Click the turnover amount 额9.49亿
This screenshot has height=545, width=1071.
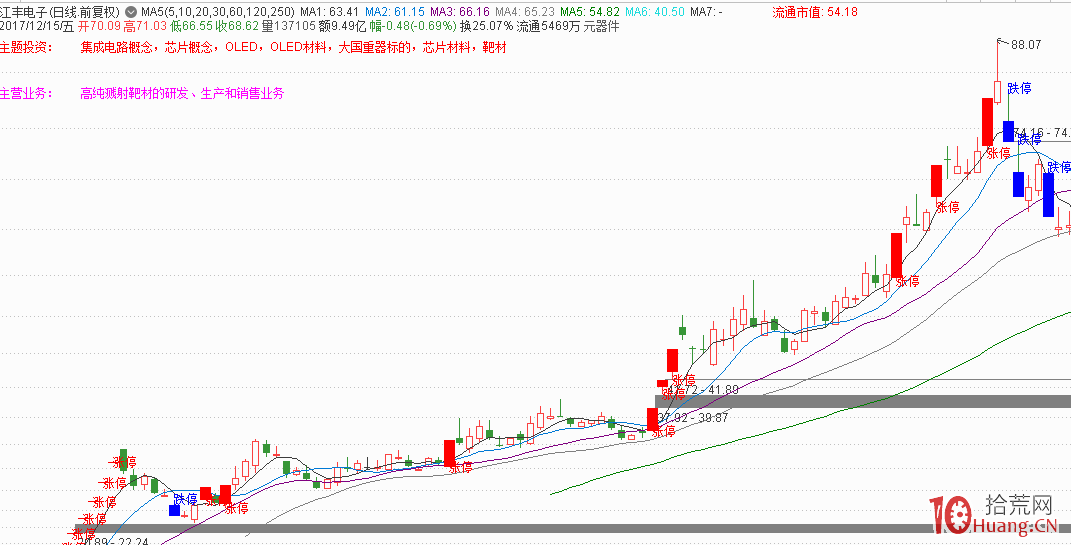coord(343,27)
